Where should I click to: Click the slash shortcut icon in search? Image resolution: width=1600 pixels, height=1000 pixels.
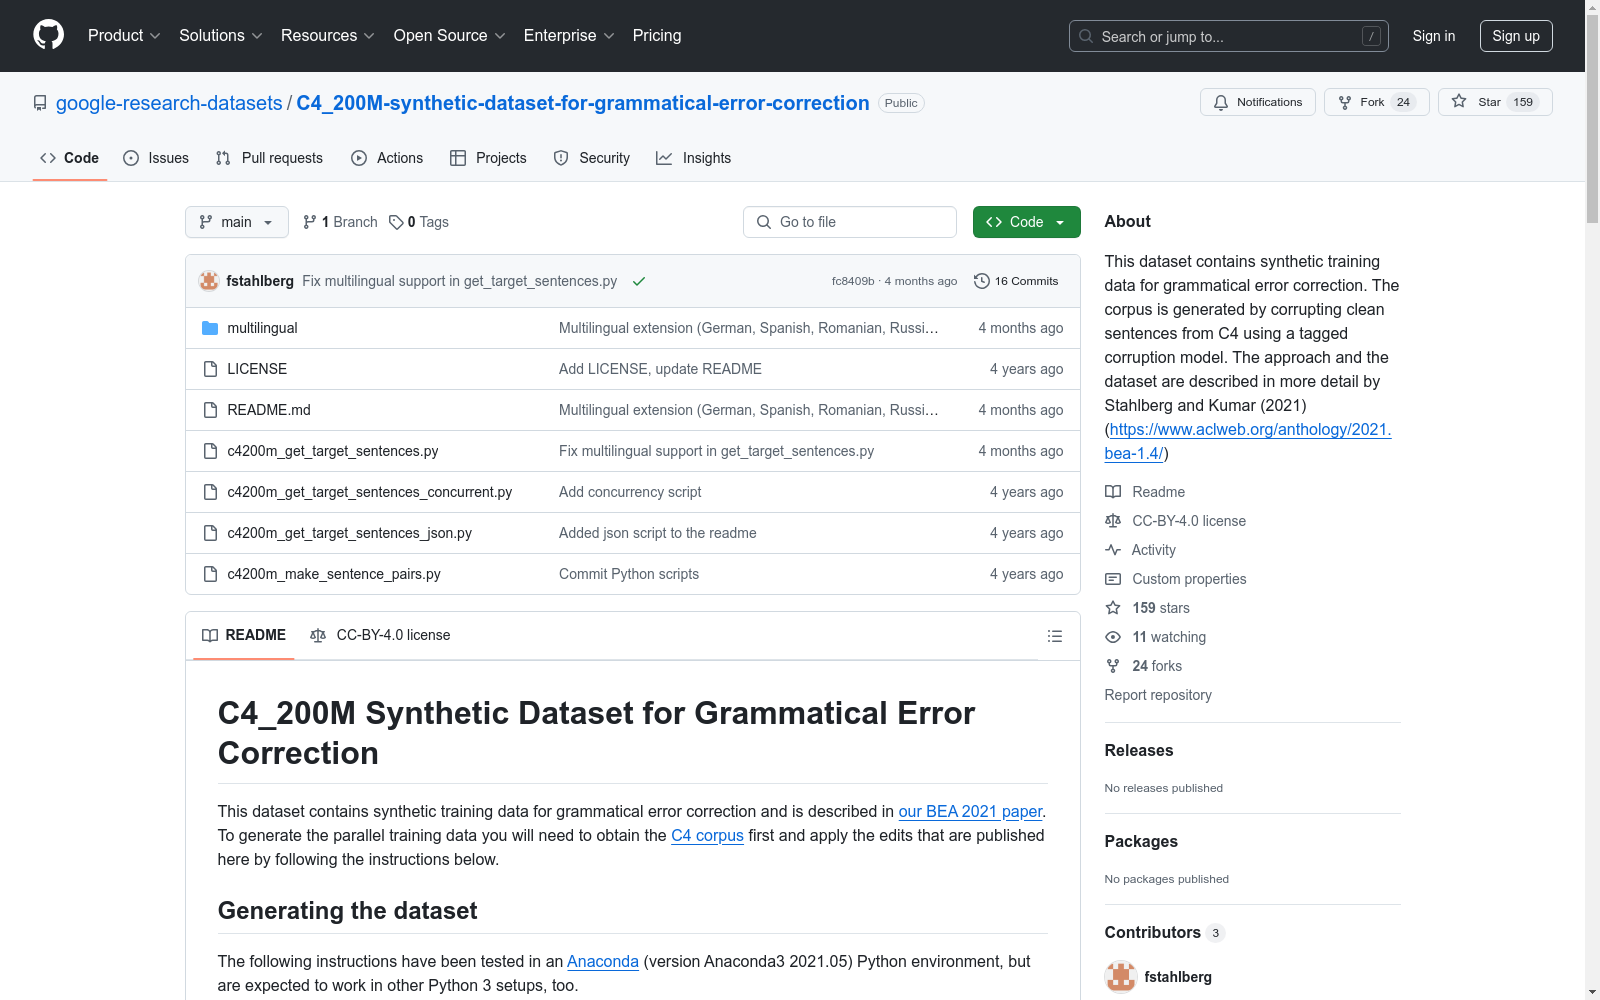coord(1371,36)
